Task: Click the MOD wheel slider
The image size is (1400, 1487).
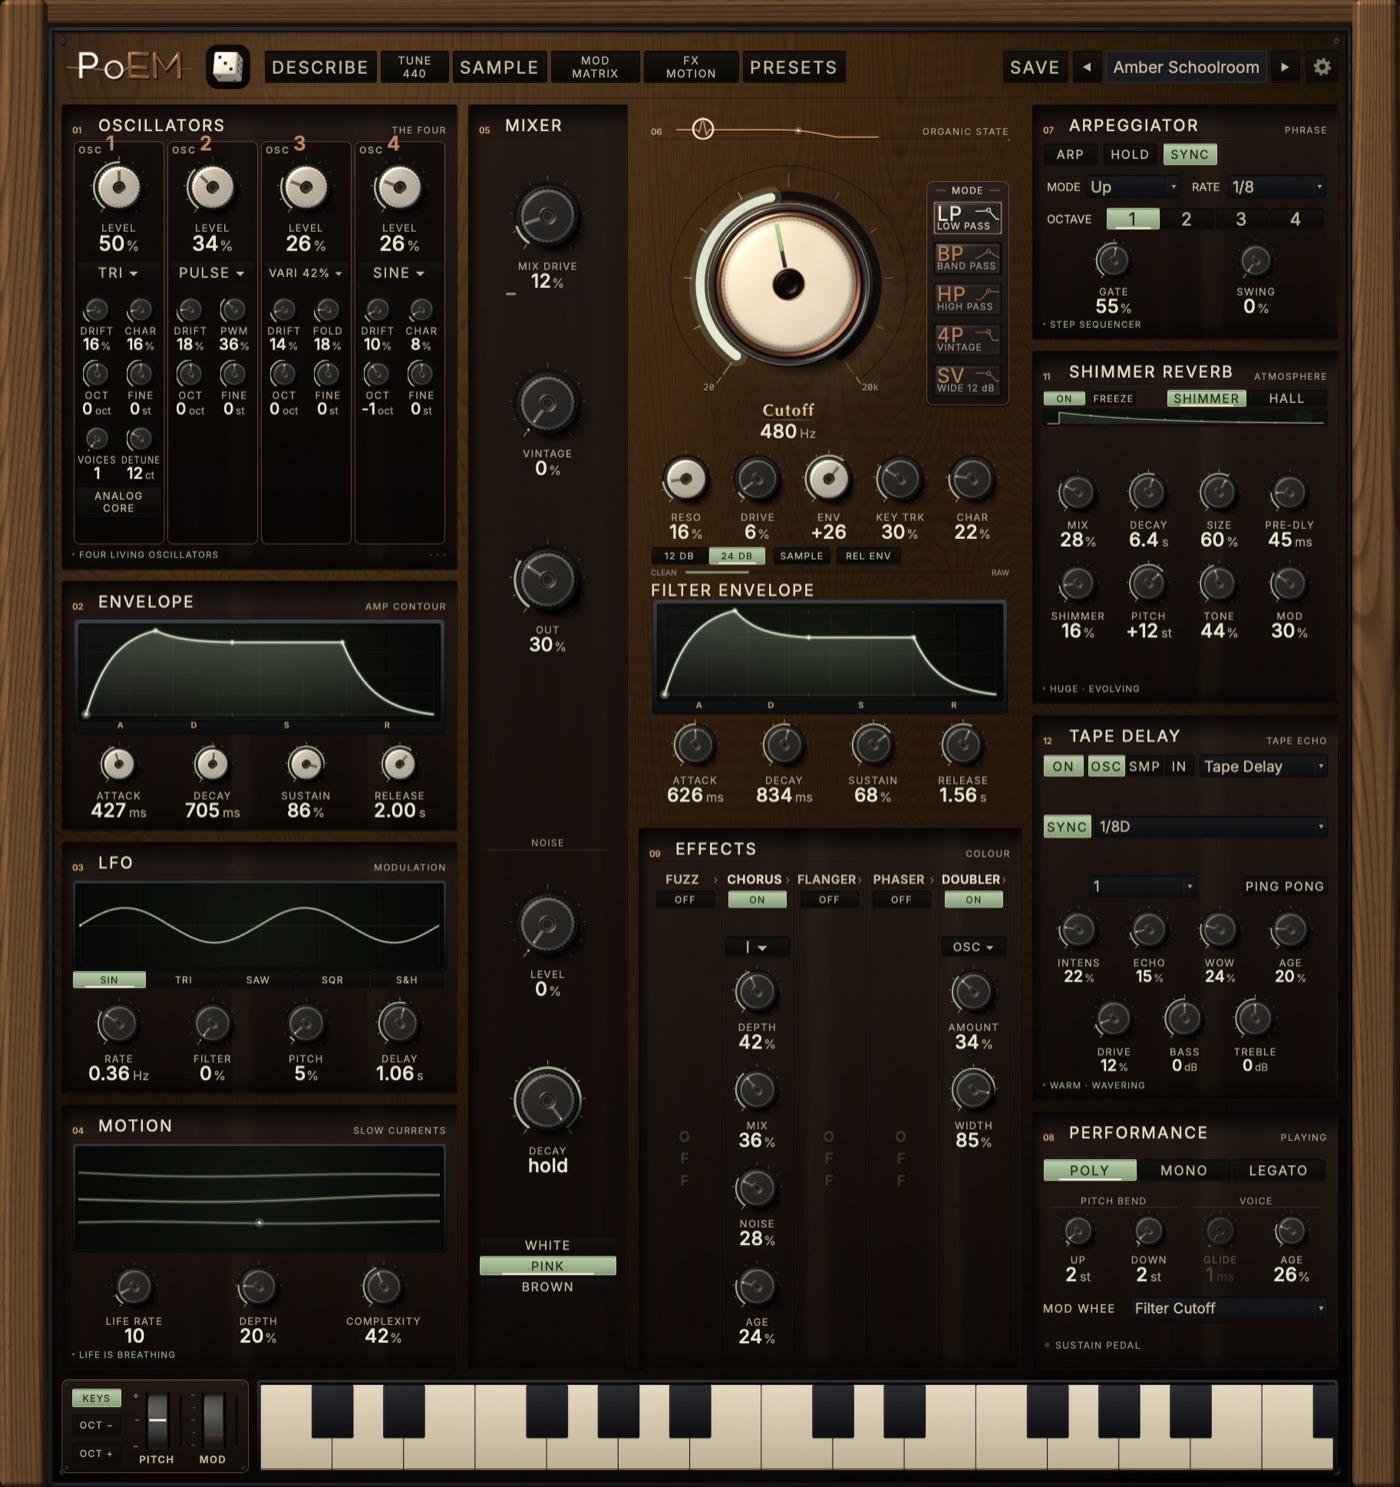Action: [x=213, y=1419]
